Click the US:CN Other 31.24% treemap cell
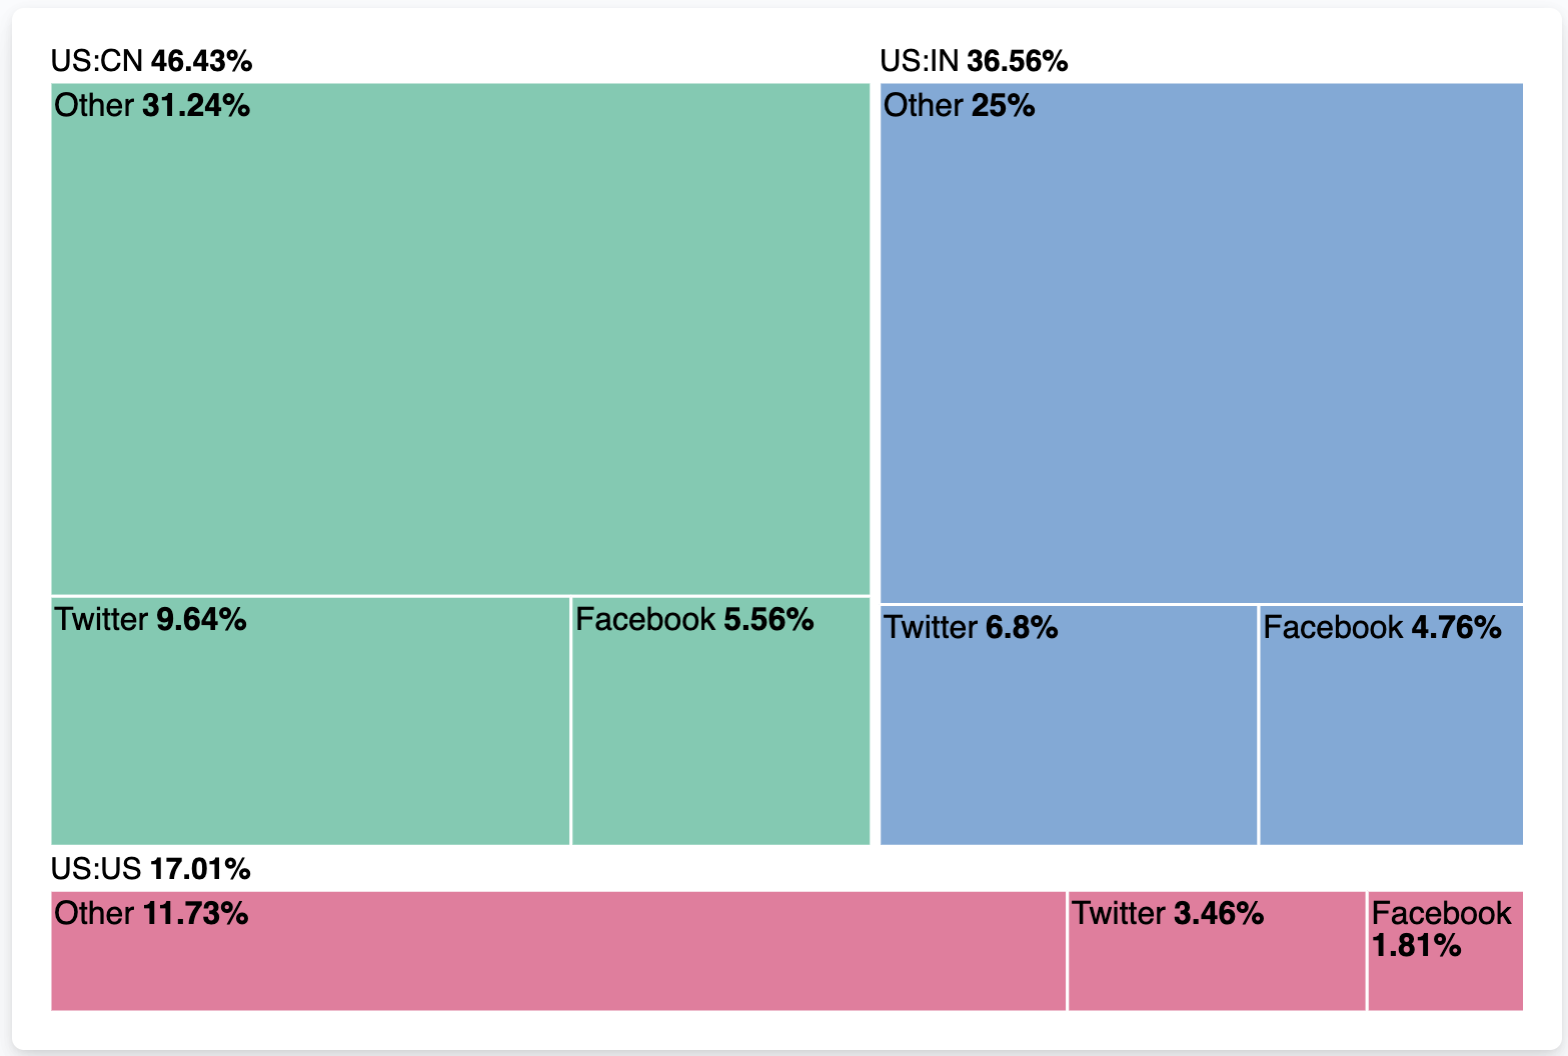Screen dimensions: 1568x1056 (460, 340)
